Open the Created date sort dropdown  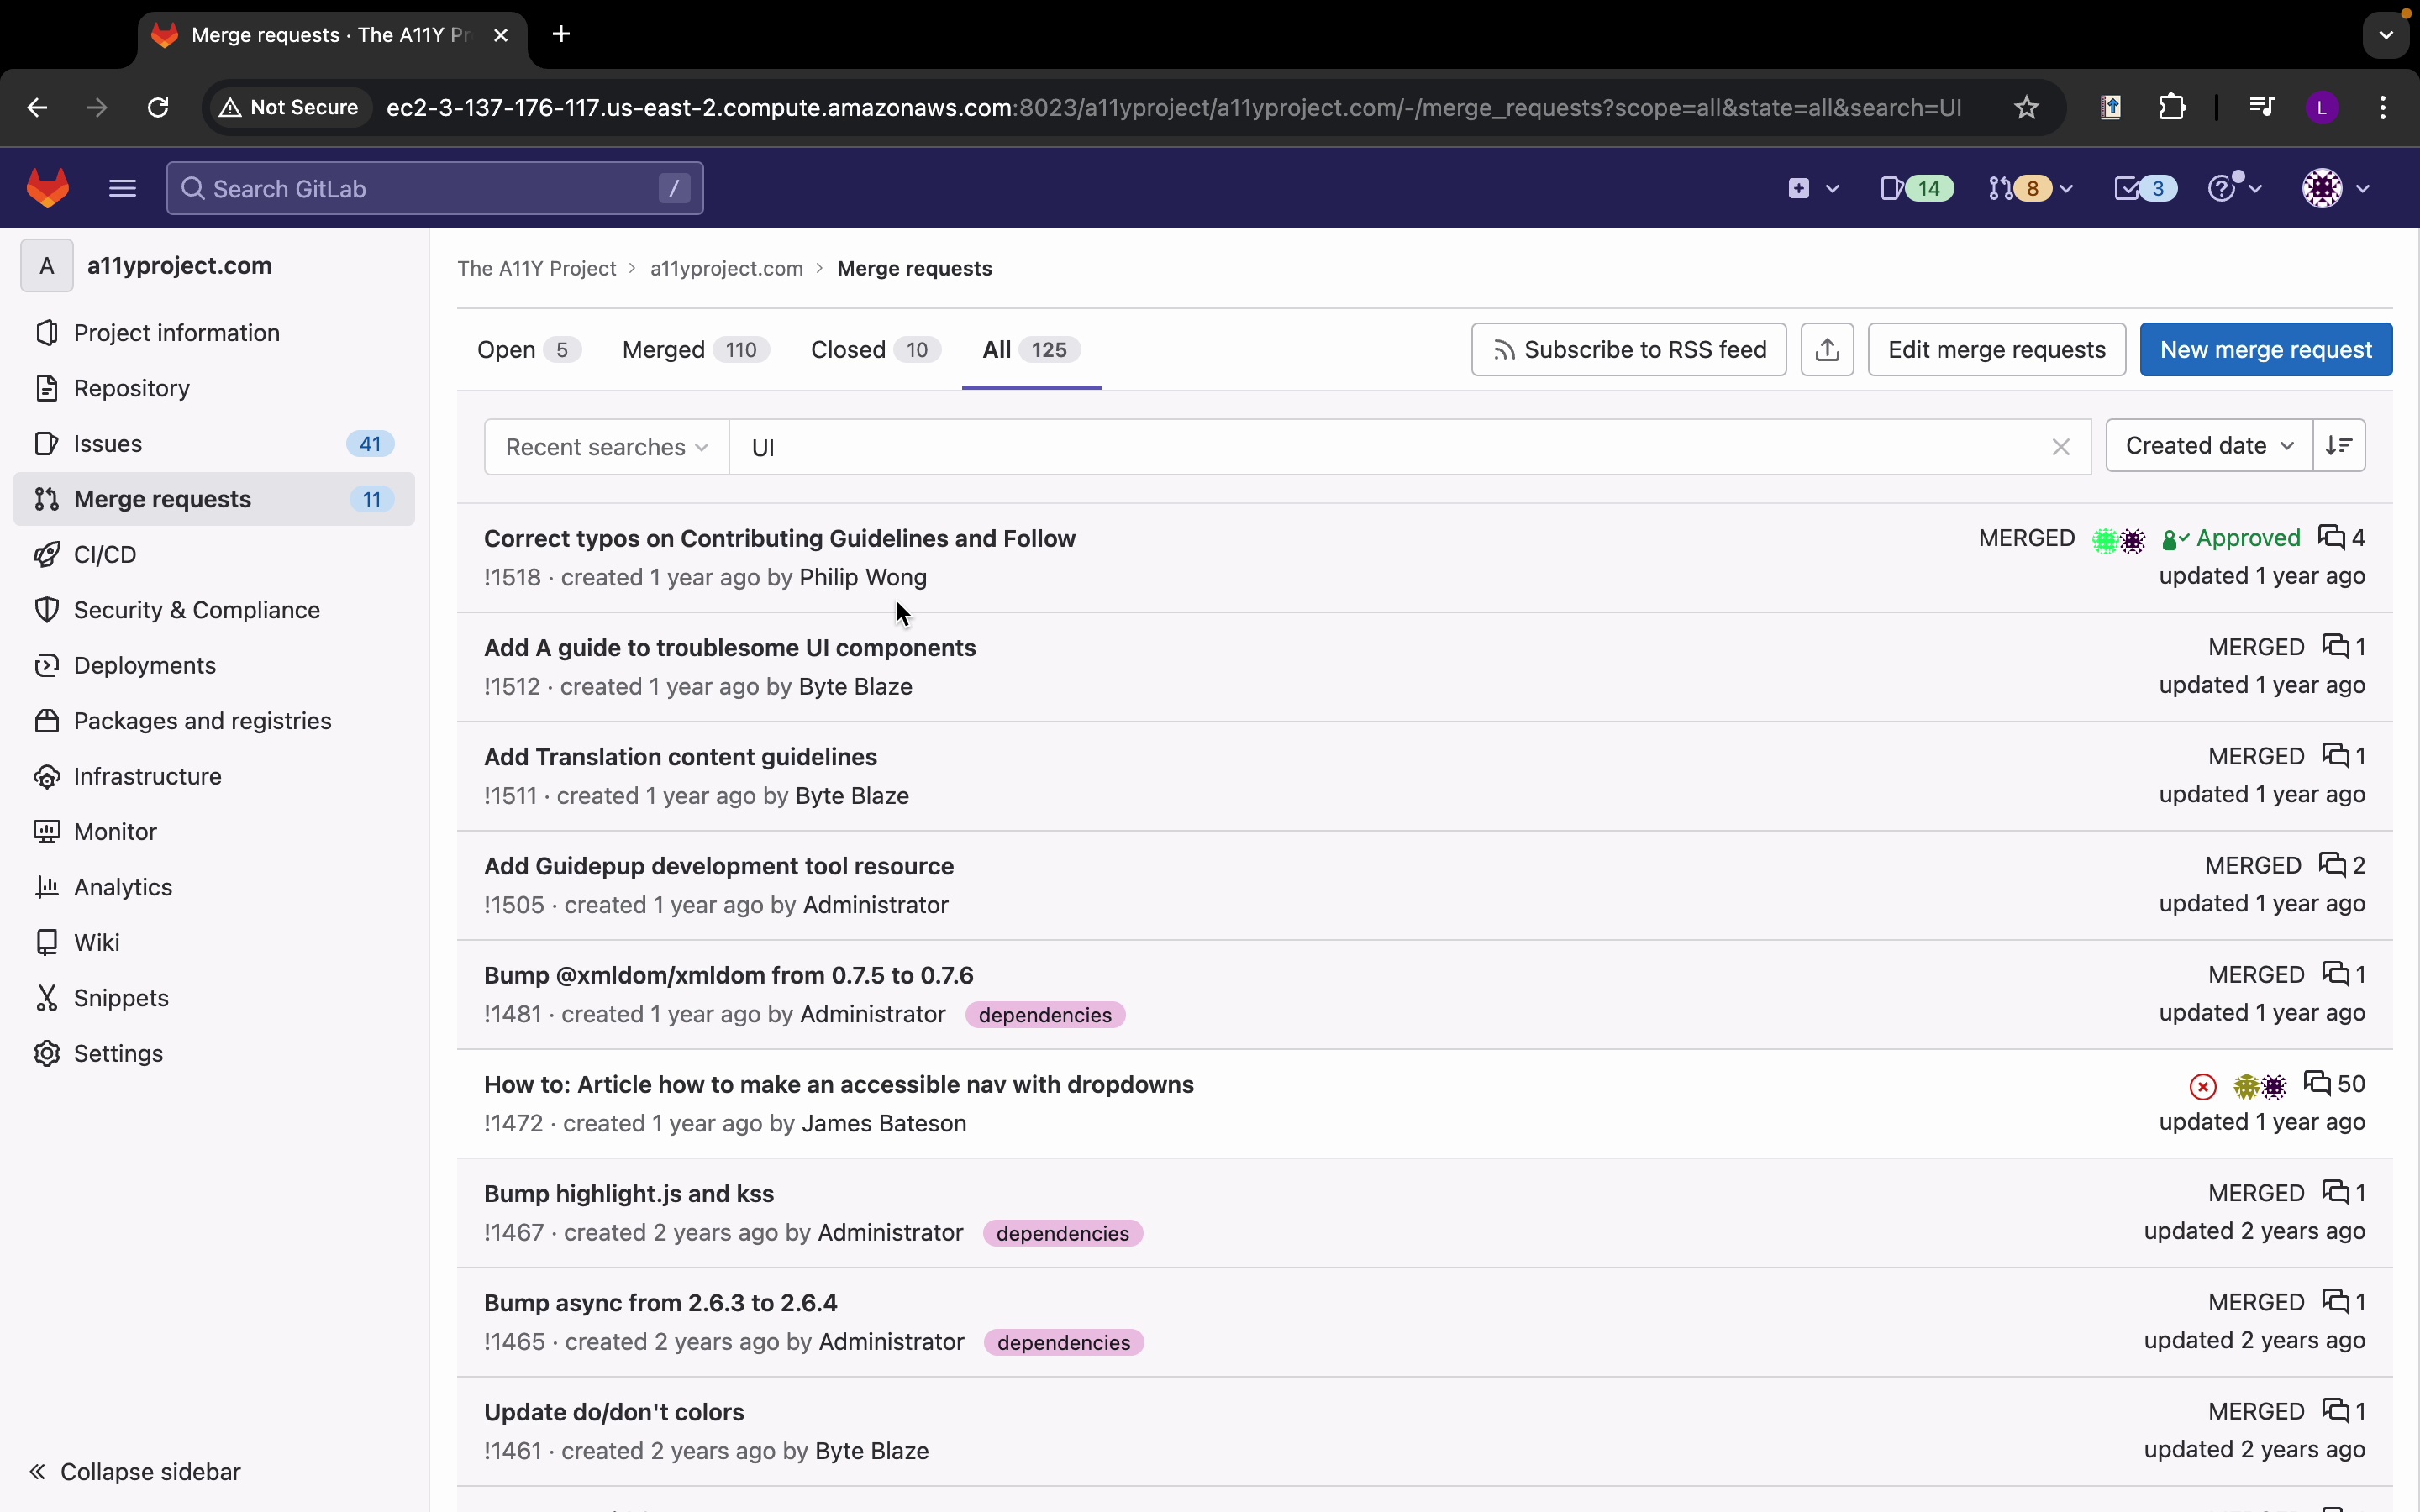pos(2208,446)
